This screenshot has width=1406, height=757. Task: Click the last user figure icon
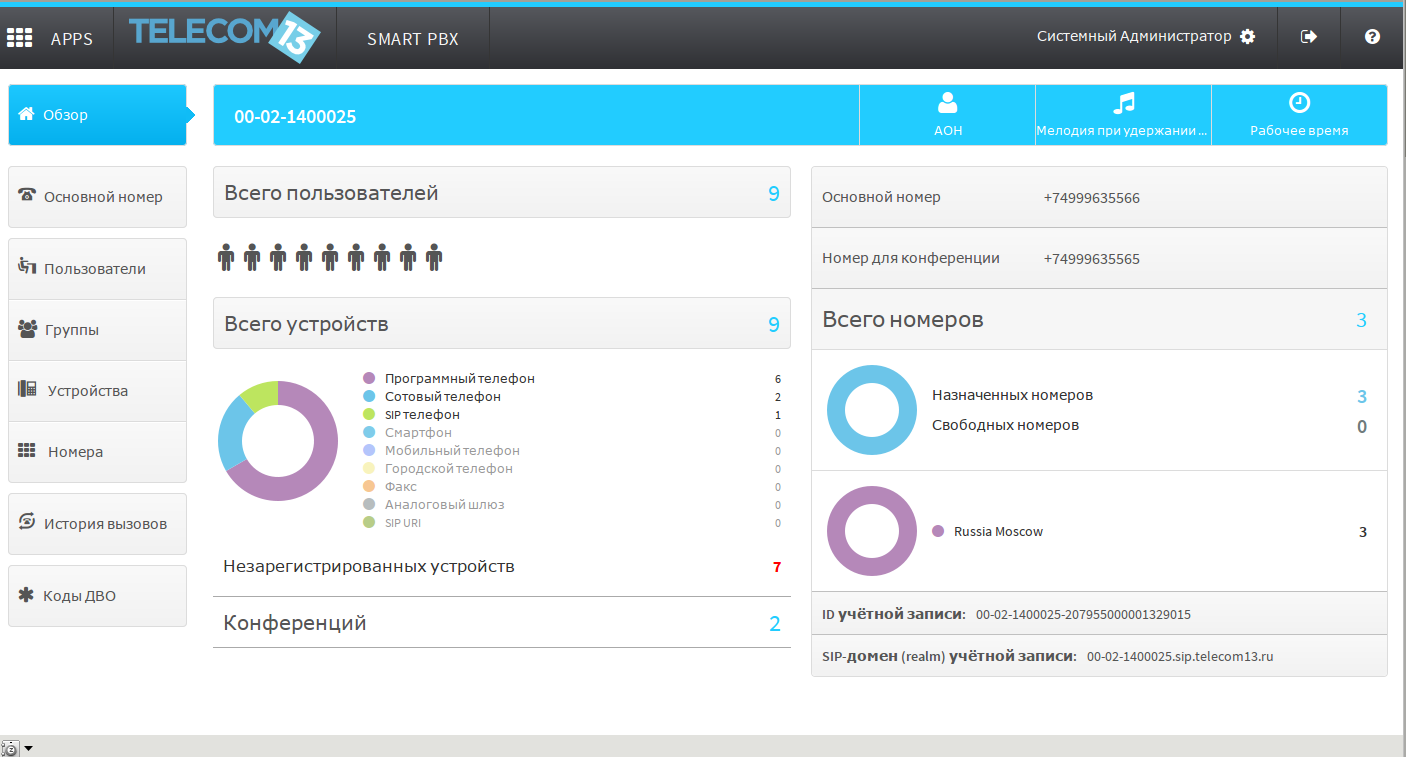(x=434, y=258)
